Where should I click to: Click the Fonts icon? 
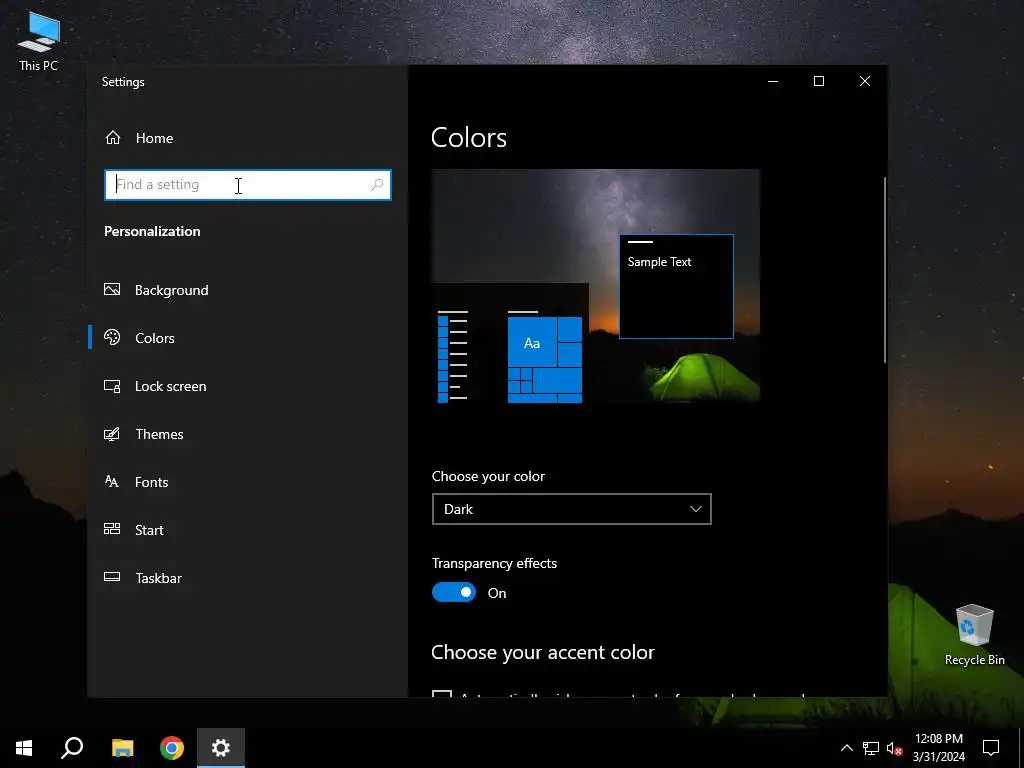pos(112,482)
